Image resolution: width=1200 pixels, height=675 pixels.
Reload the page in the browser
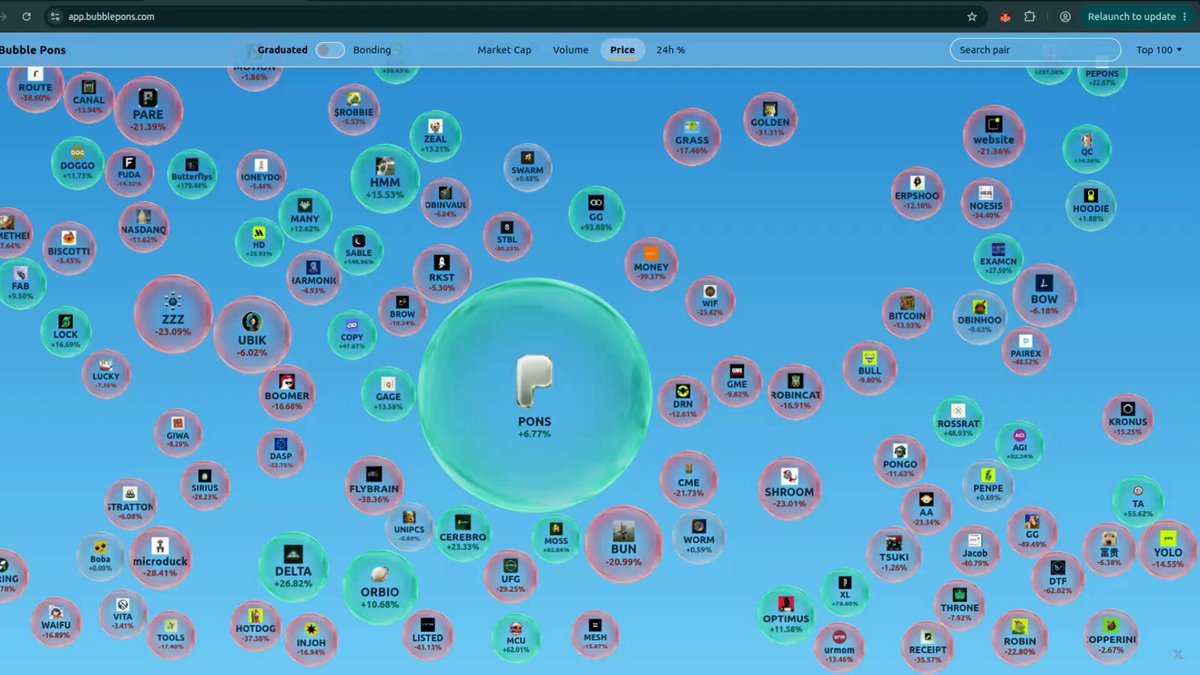pos(26,17)
